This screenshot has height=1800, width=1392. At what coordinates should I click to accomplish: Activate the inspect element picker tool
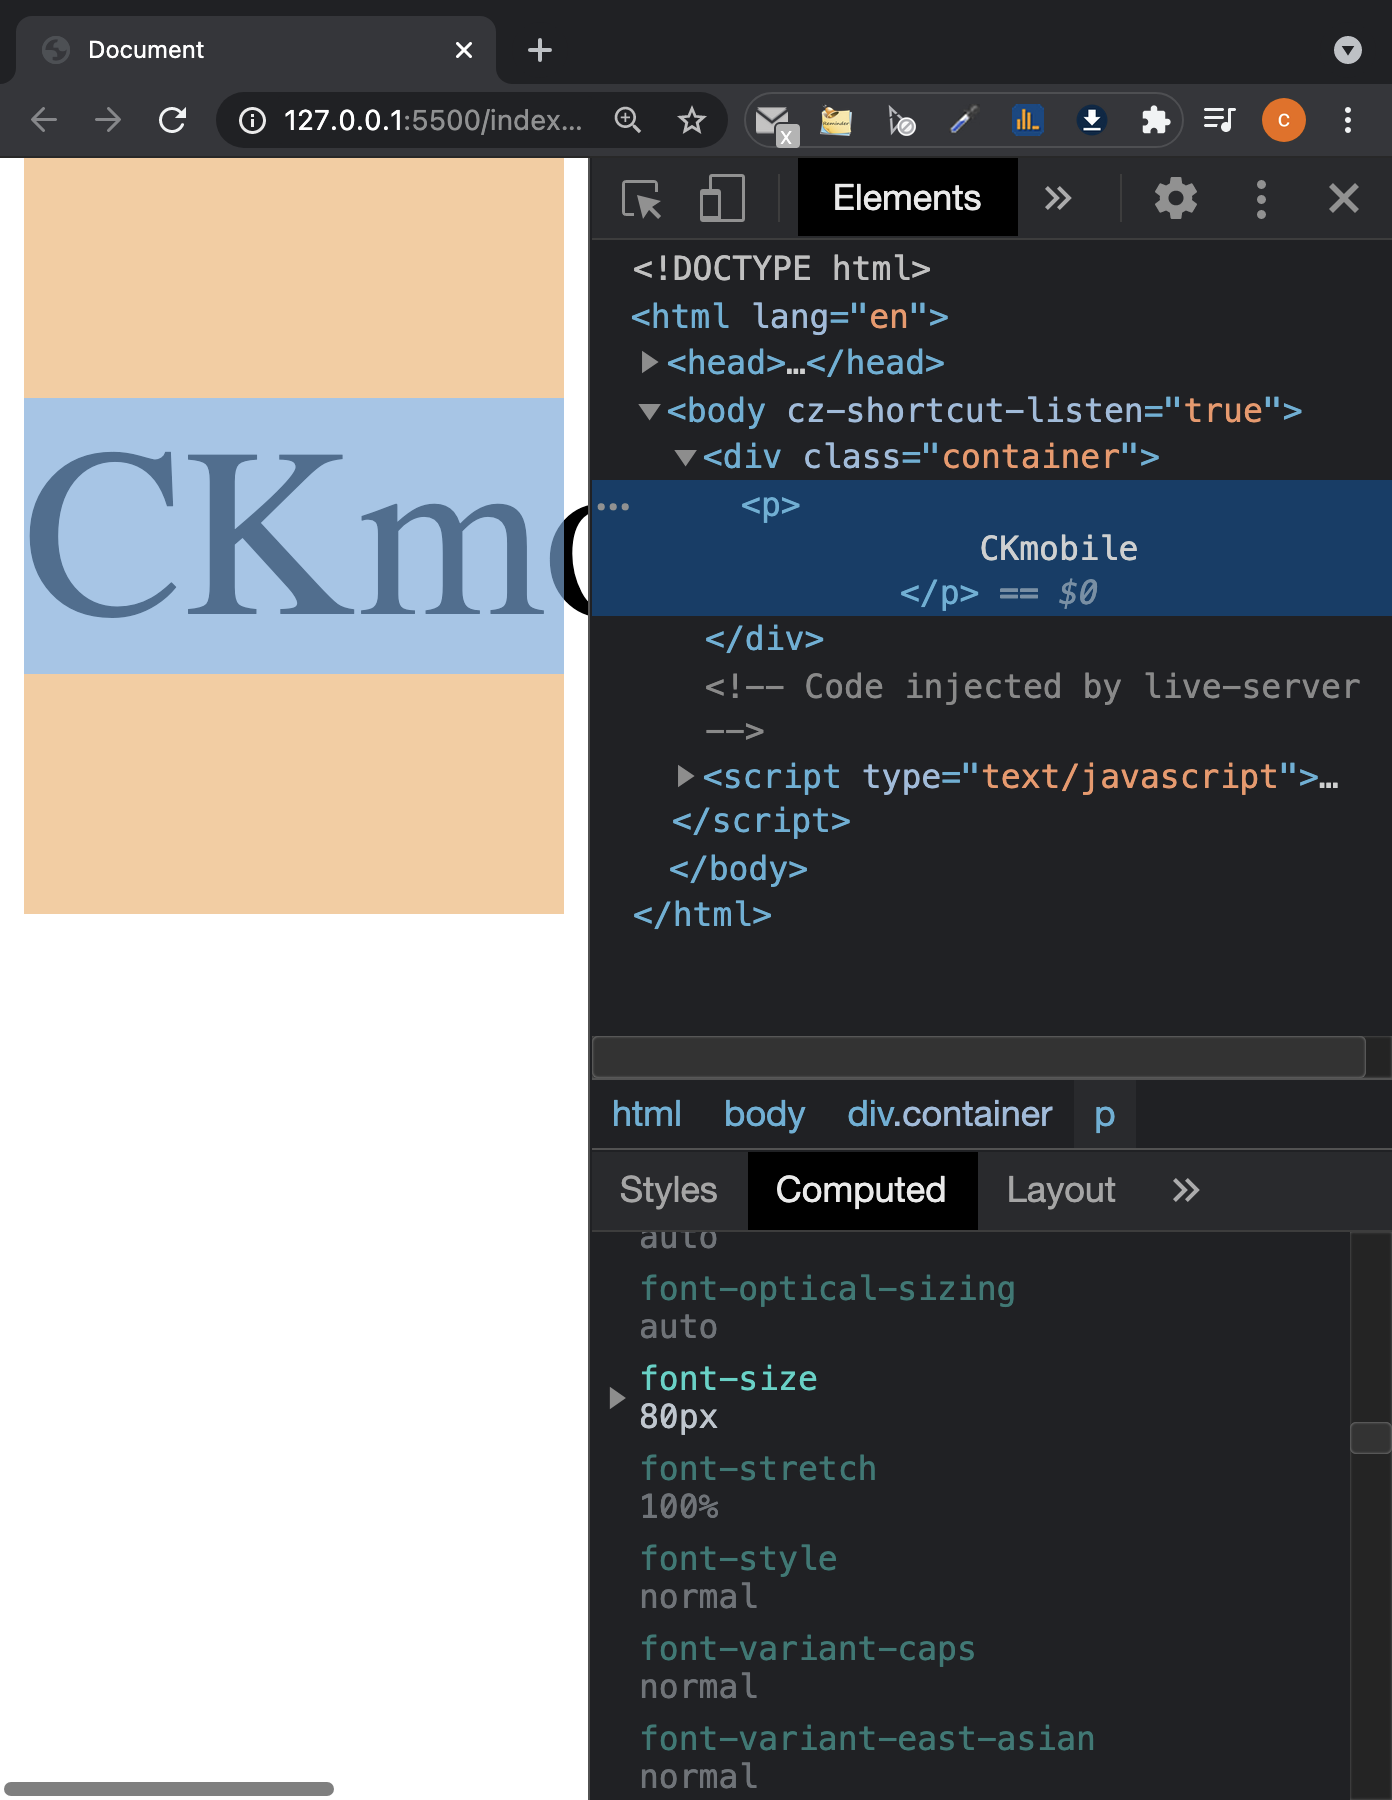[x=641, y=198]
